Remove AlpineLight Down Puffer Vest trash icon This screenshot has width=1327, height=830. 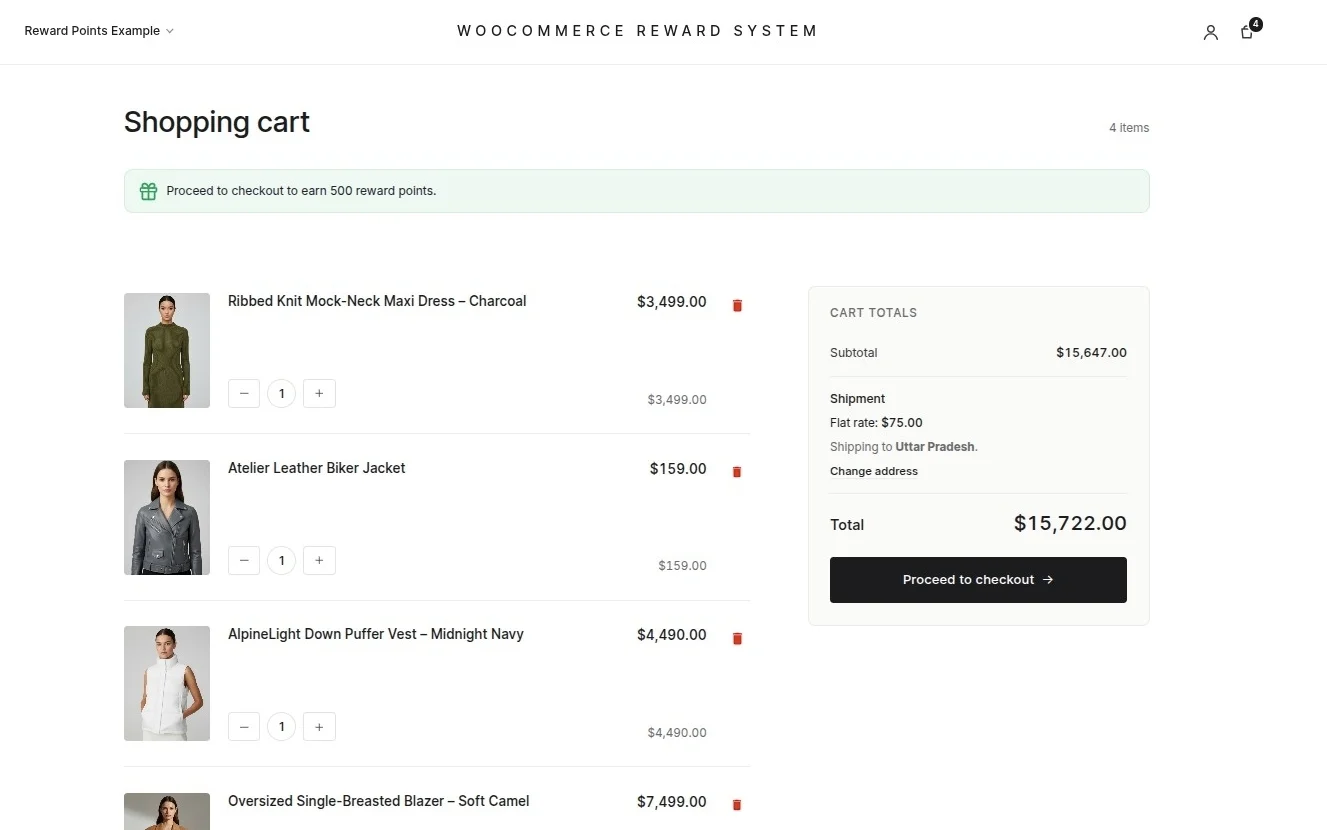(x=737, y=638)
